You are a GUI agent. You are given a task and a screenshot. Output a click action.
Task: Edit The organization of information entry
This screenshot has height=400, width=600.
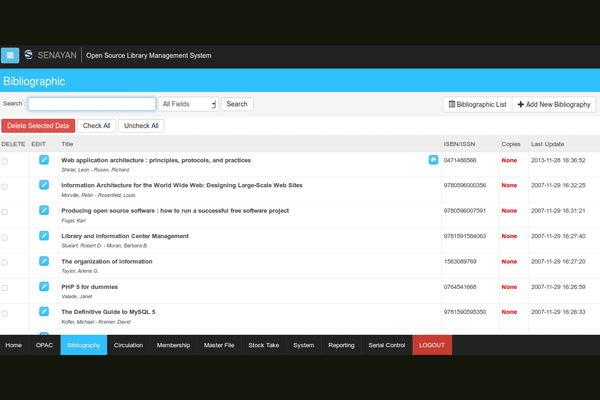coord(44,261)
